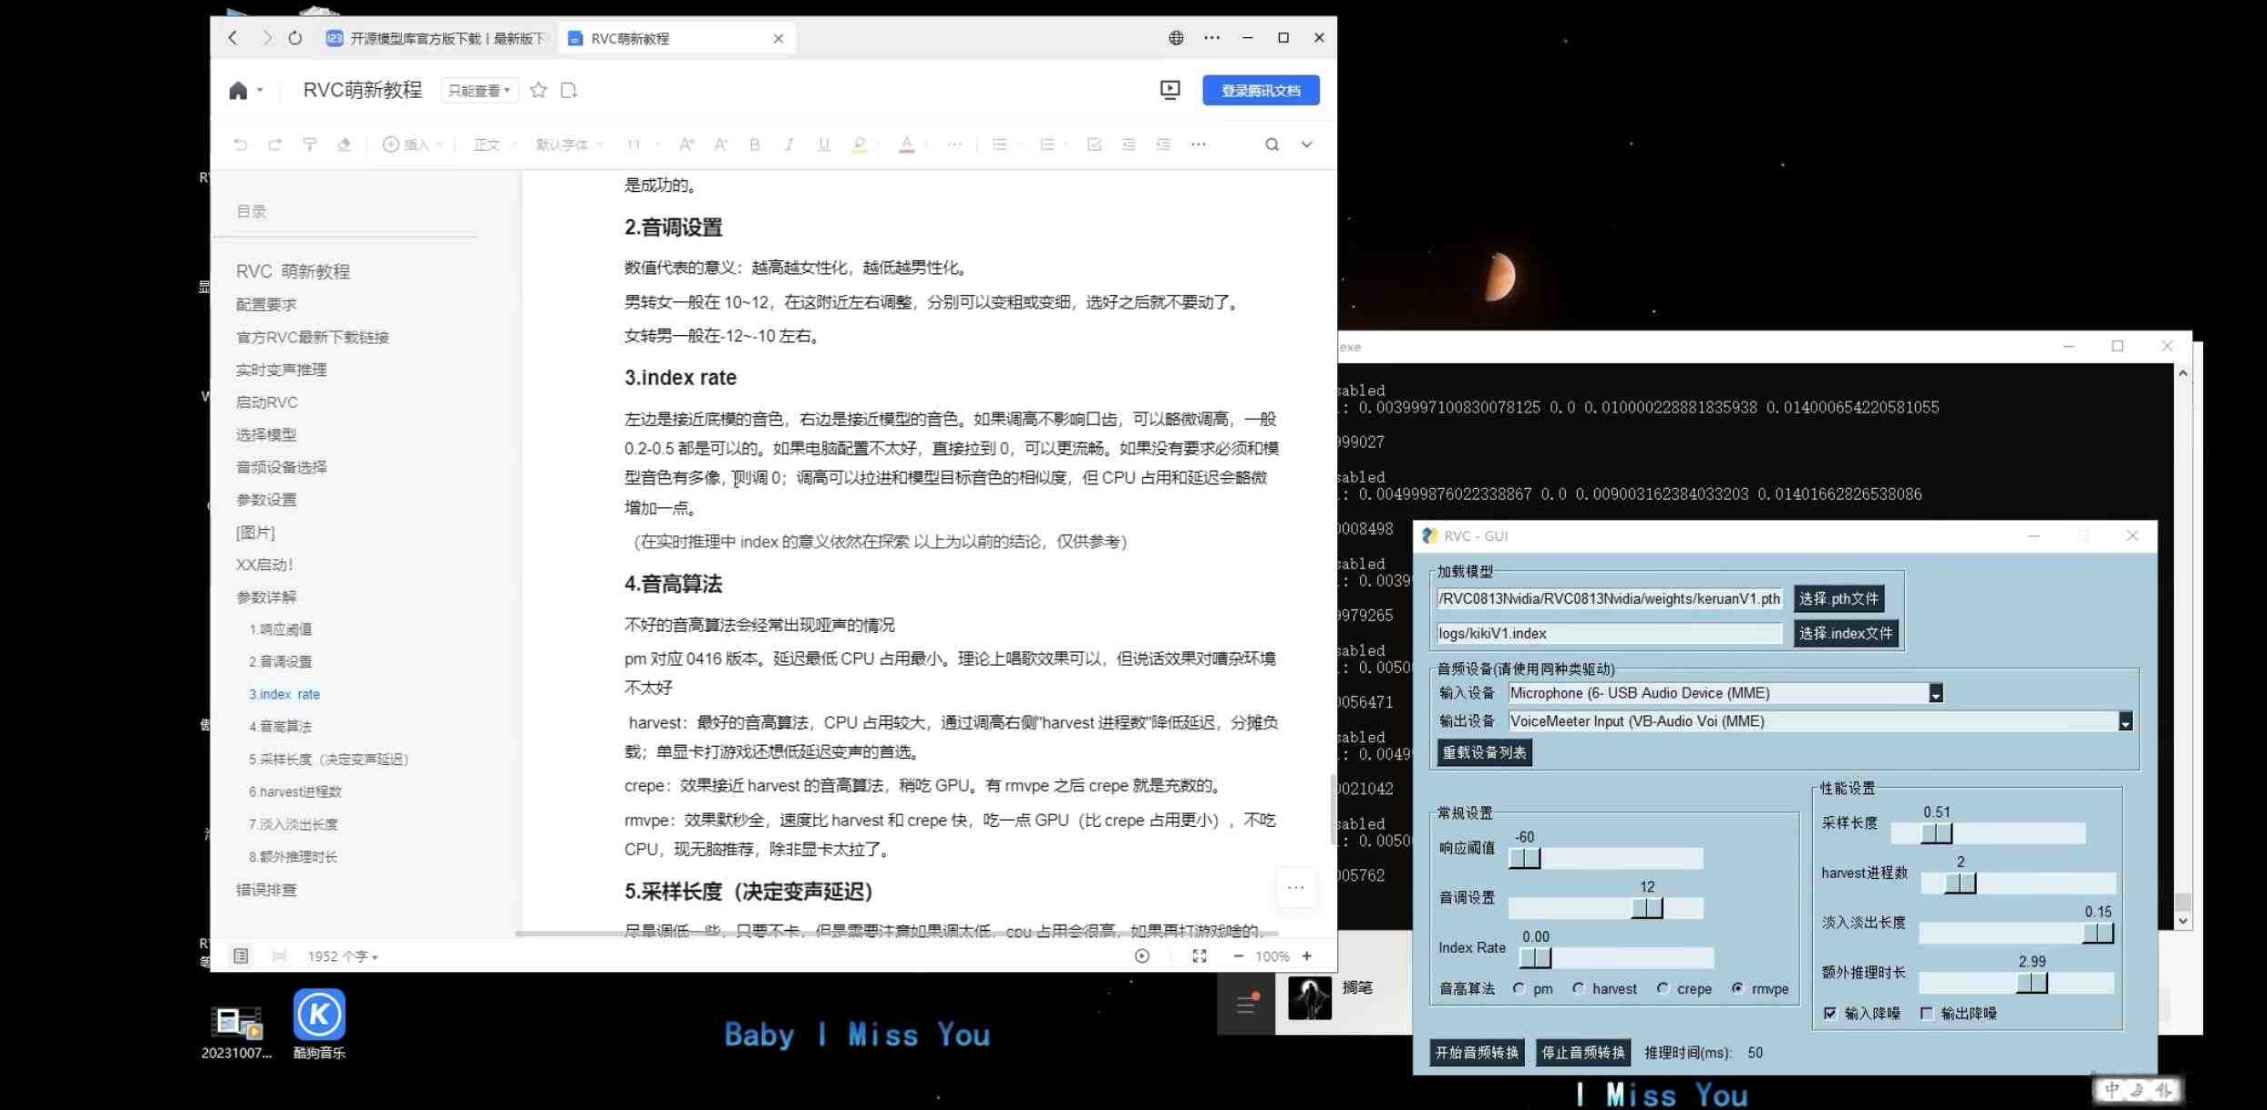Select 3.index rate in the document outline
The image size is (2267, 1110).
click(284, 693)
